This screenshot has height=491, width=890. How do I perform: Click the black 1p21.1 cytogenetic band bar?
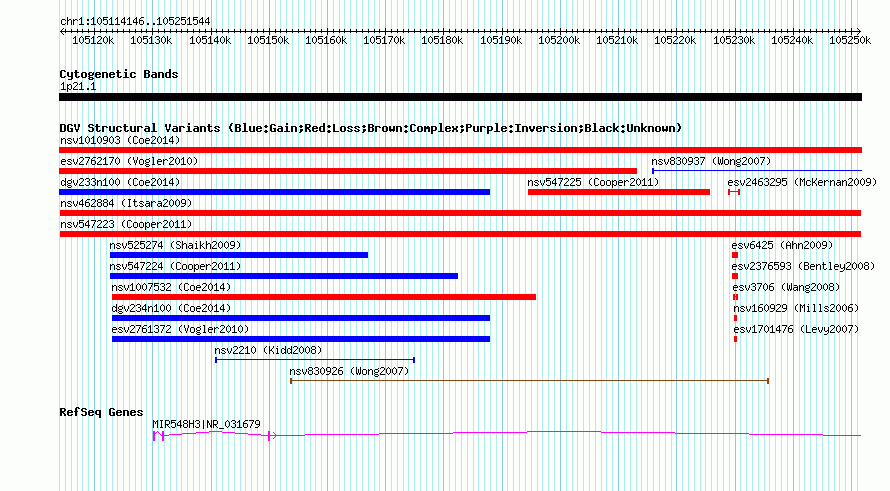tap(460, 97)
